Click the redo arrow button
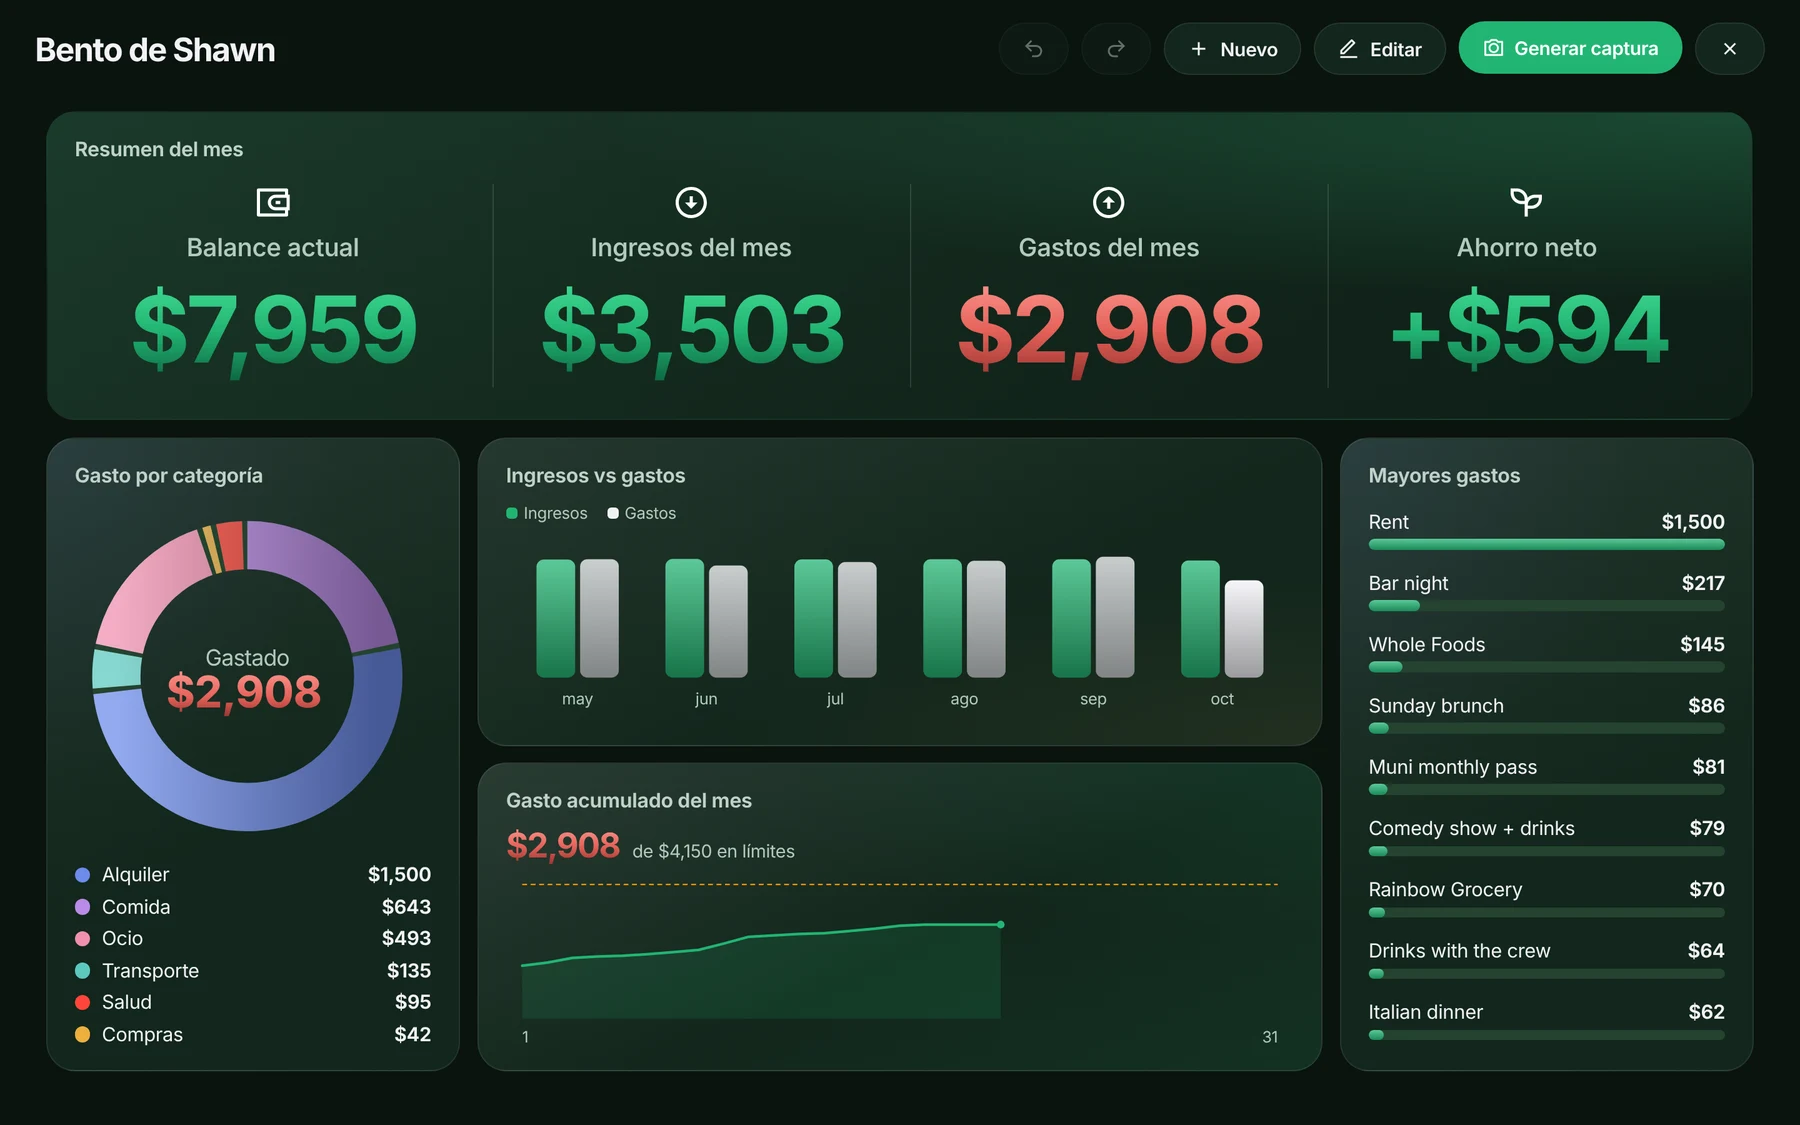Image resolution: width=1800 pixels, height=1125 pixels. (x=1116, y=49)
